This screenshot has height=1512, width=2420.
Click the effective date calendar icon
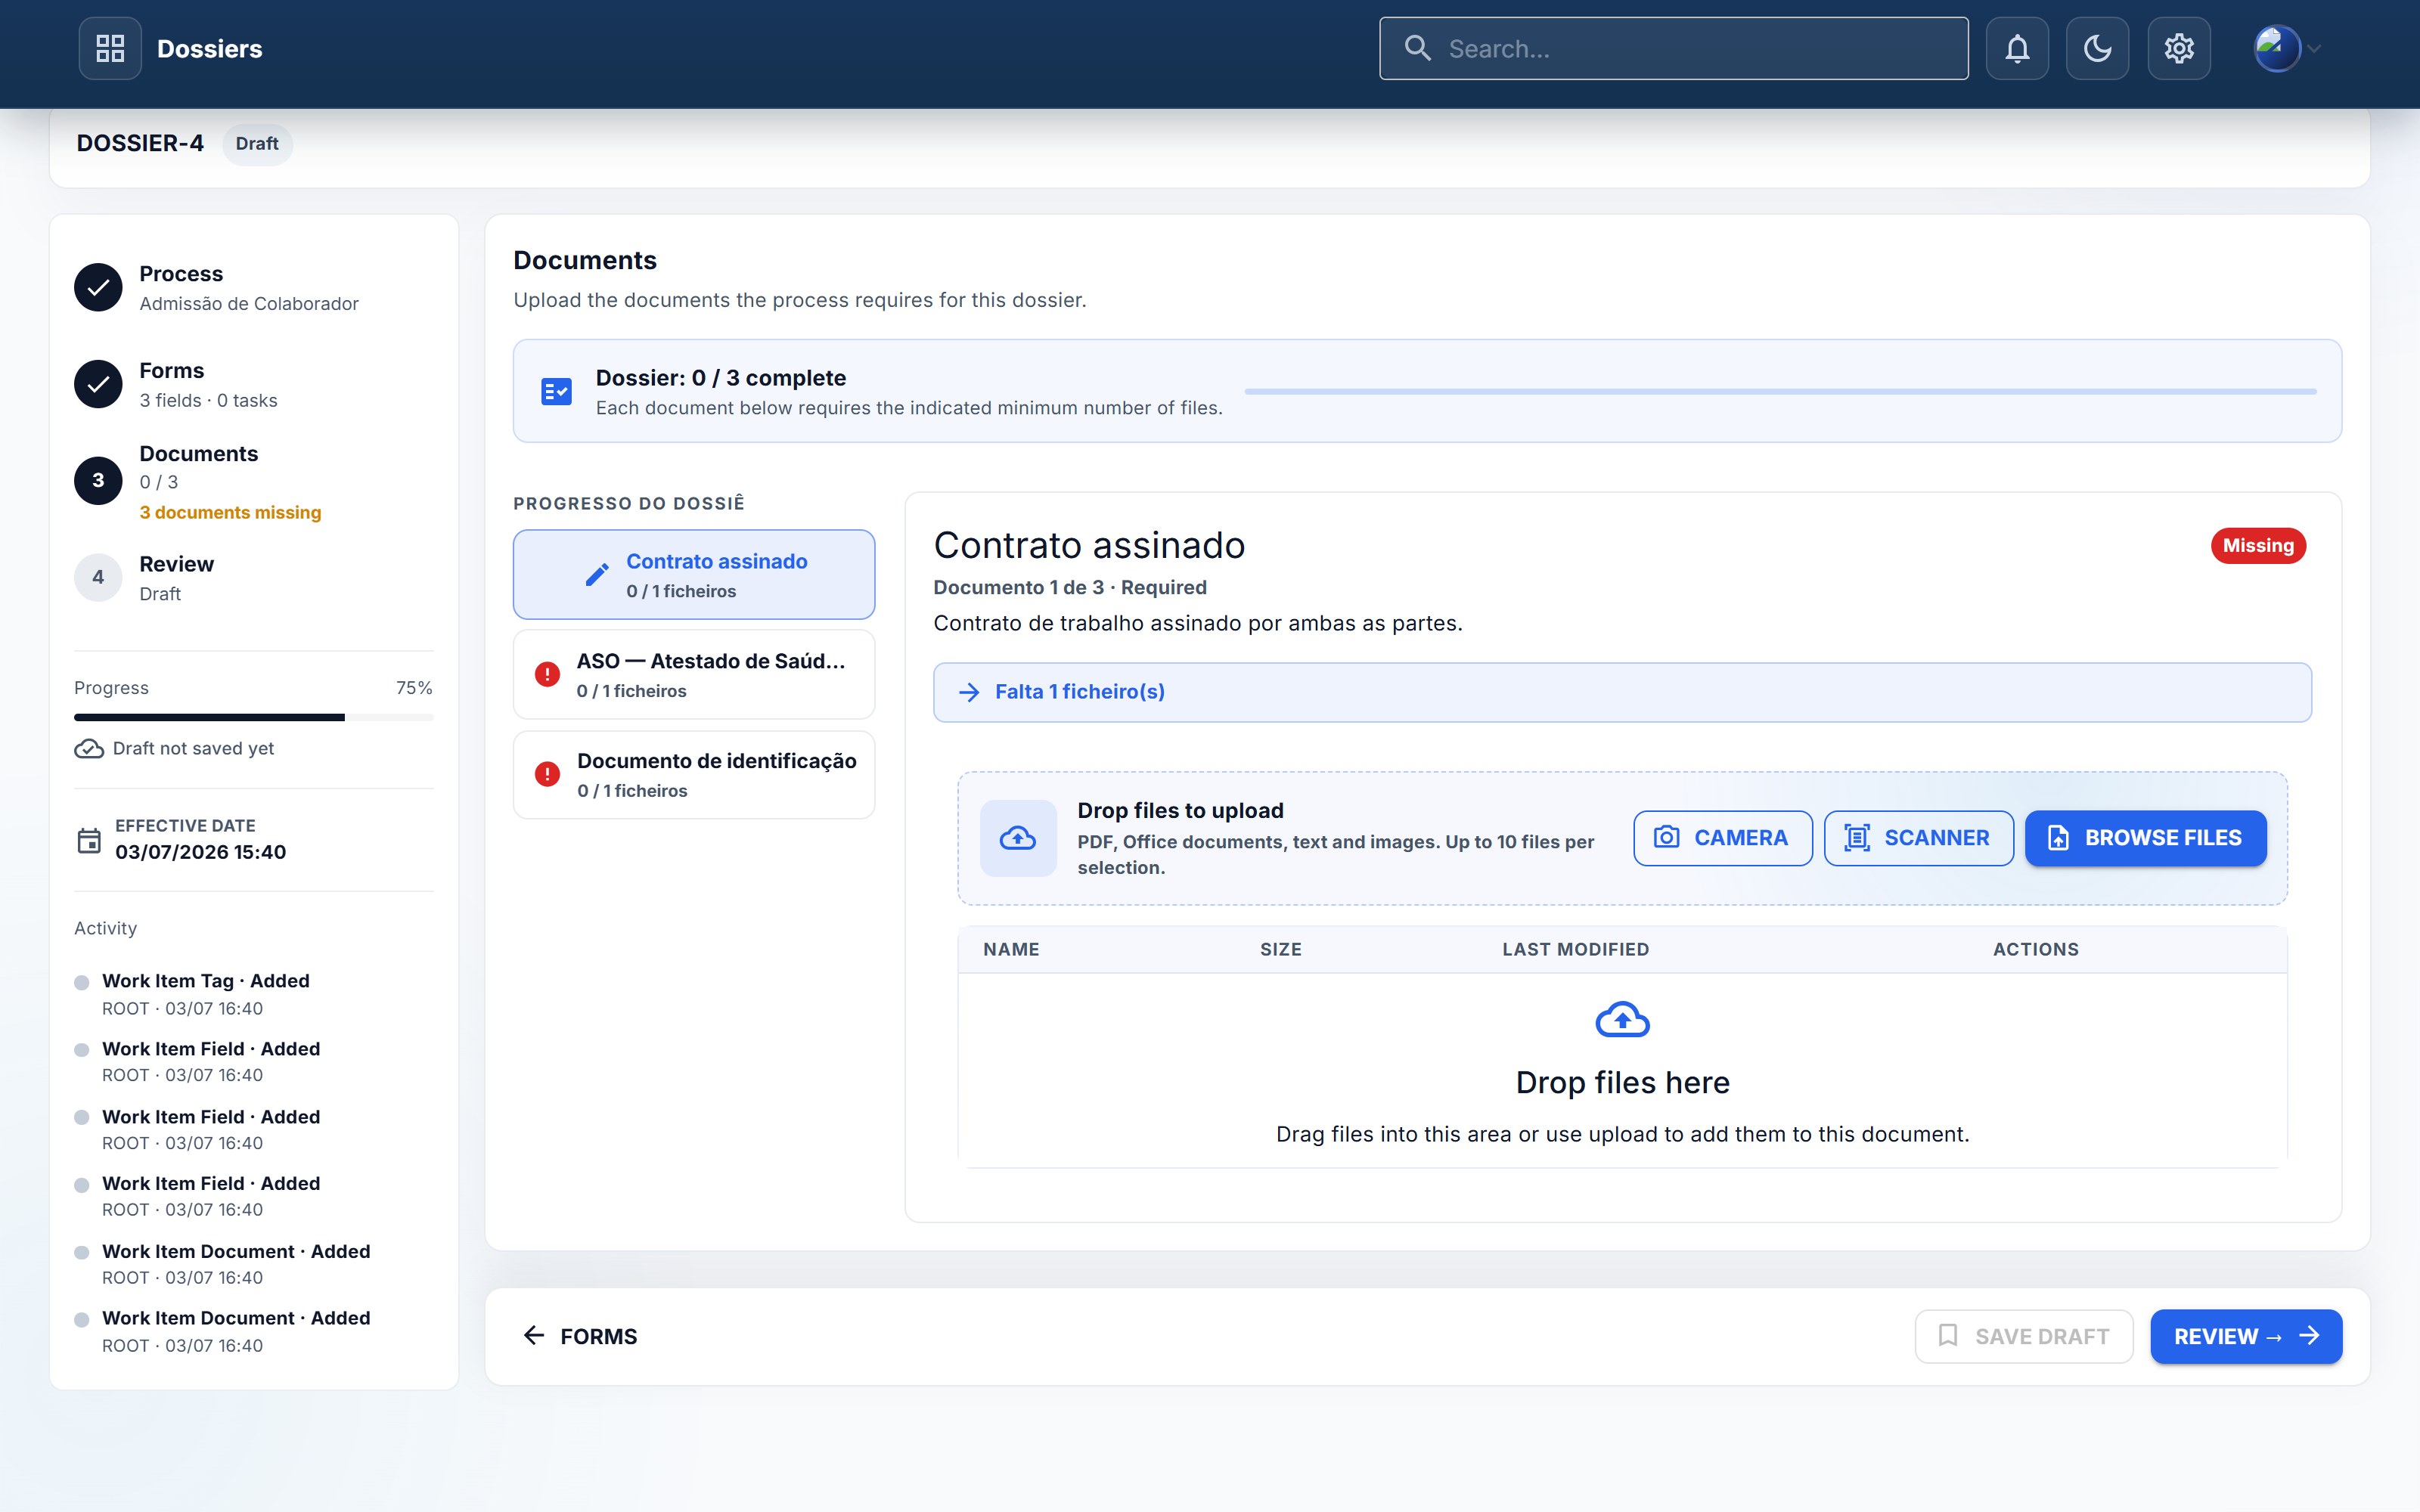coord(89,840)
